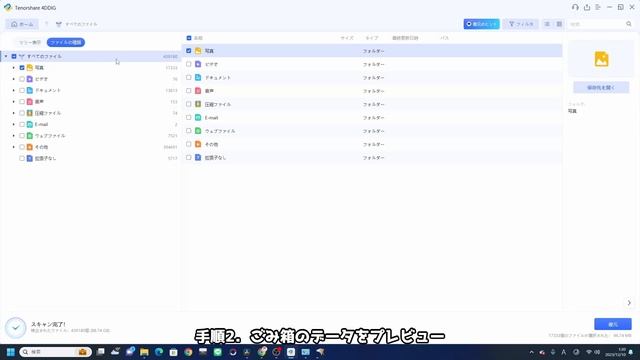Check ビデオ checkbox in file list
This screenshot has height=360, width=640.
[x=189, y=64]
